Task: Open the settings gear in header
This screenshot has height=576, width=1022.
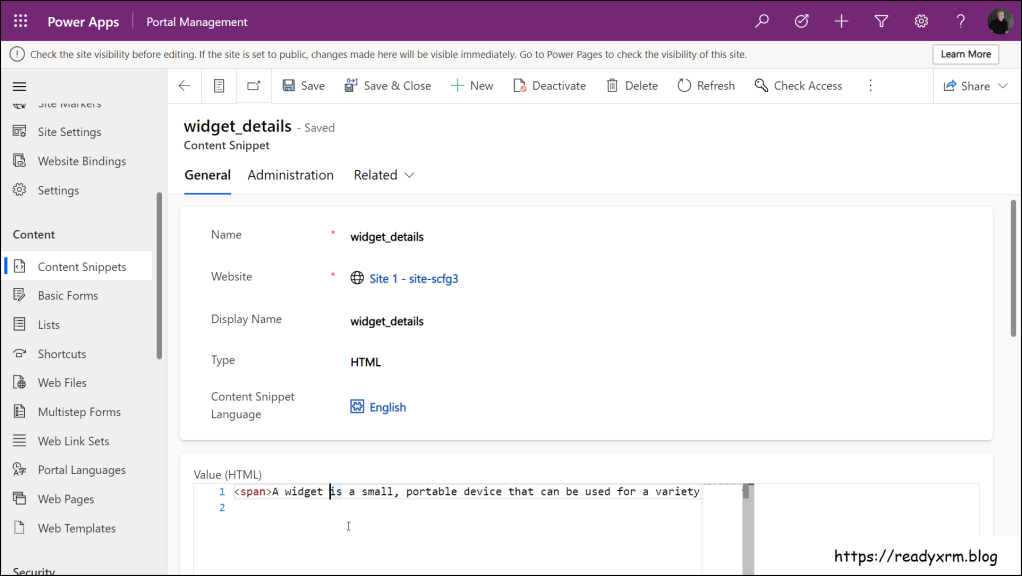Action: [x=921, y=21]
